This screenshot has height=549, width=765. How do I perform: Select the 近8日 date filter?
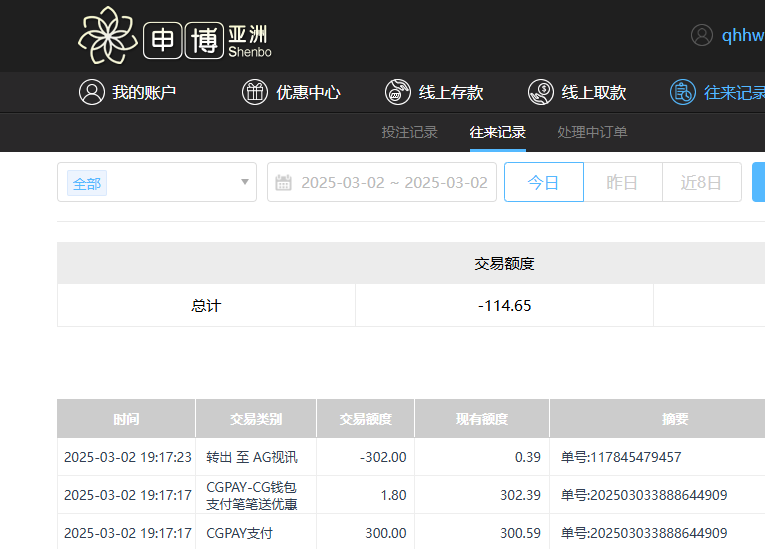[x=701, y=183]
